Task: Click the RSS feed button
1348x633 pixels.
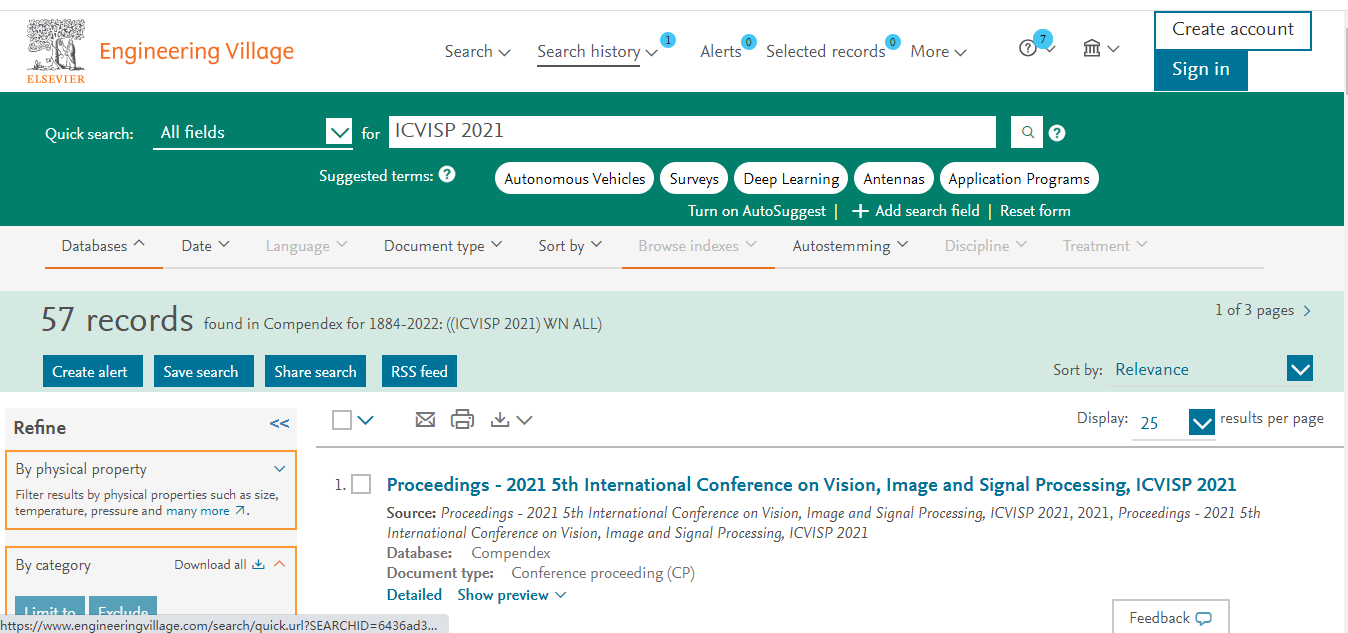Action: (419, 371)
